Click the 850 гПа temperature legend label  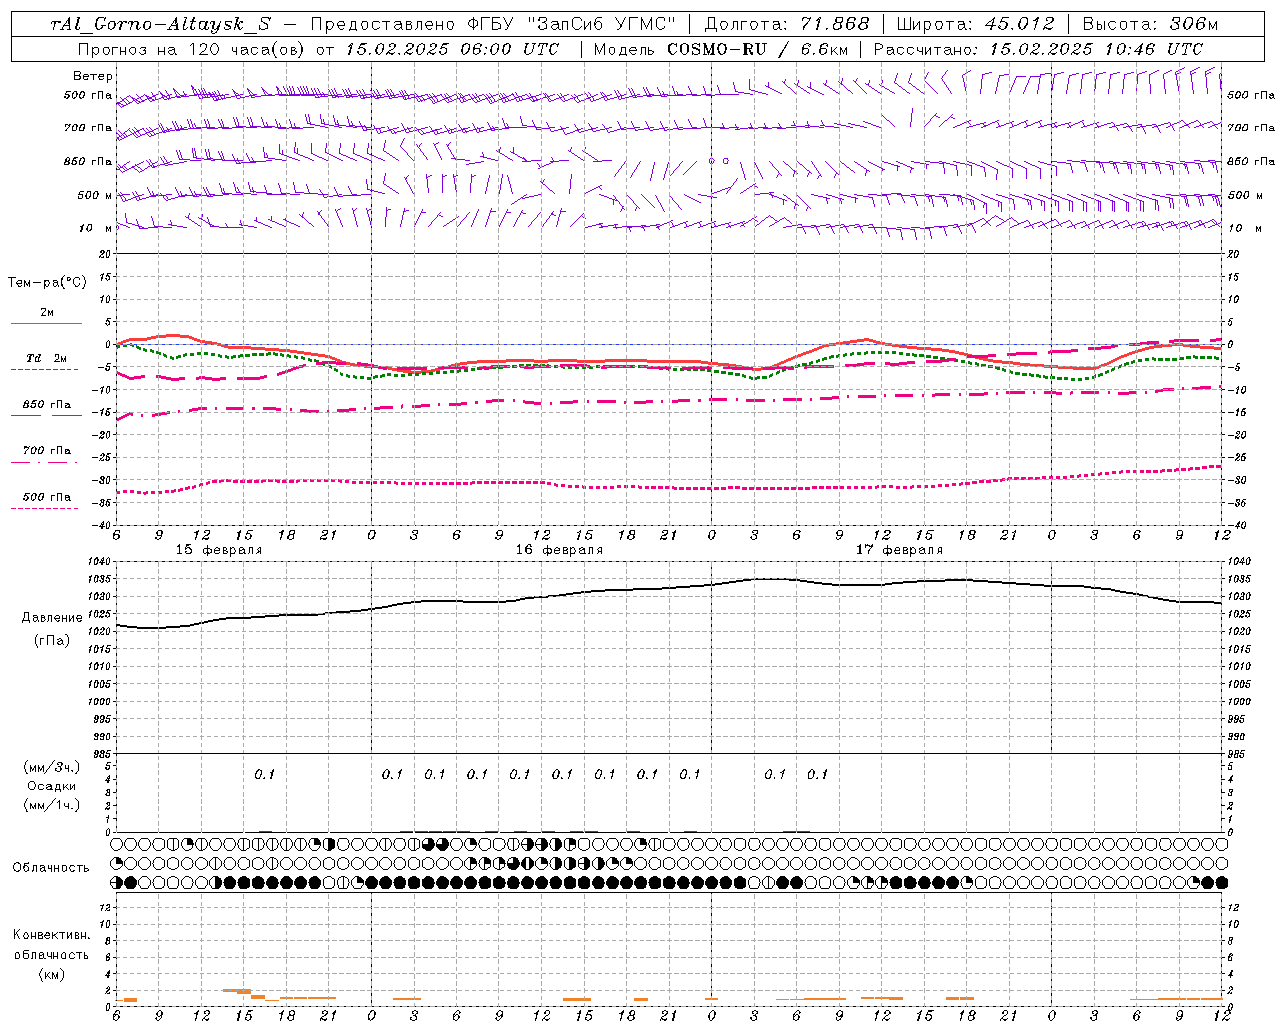[47, 405]
